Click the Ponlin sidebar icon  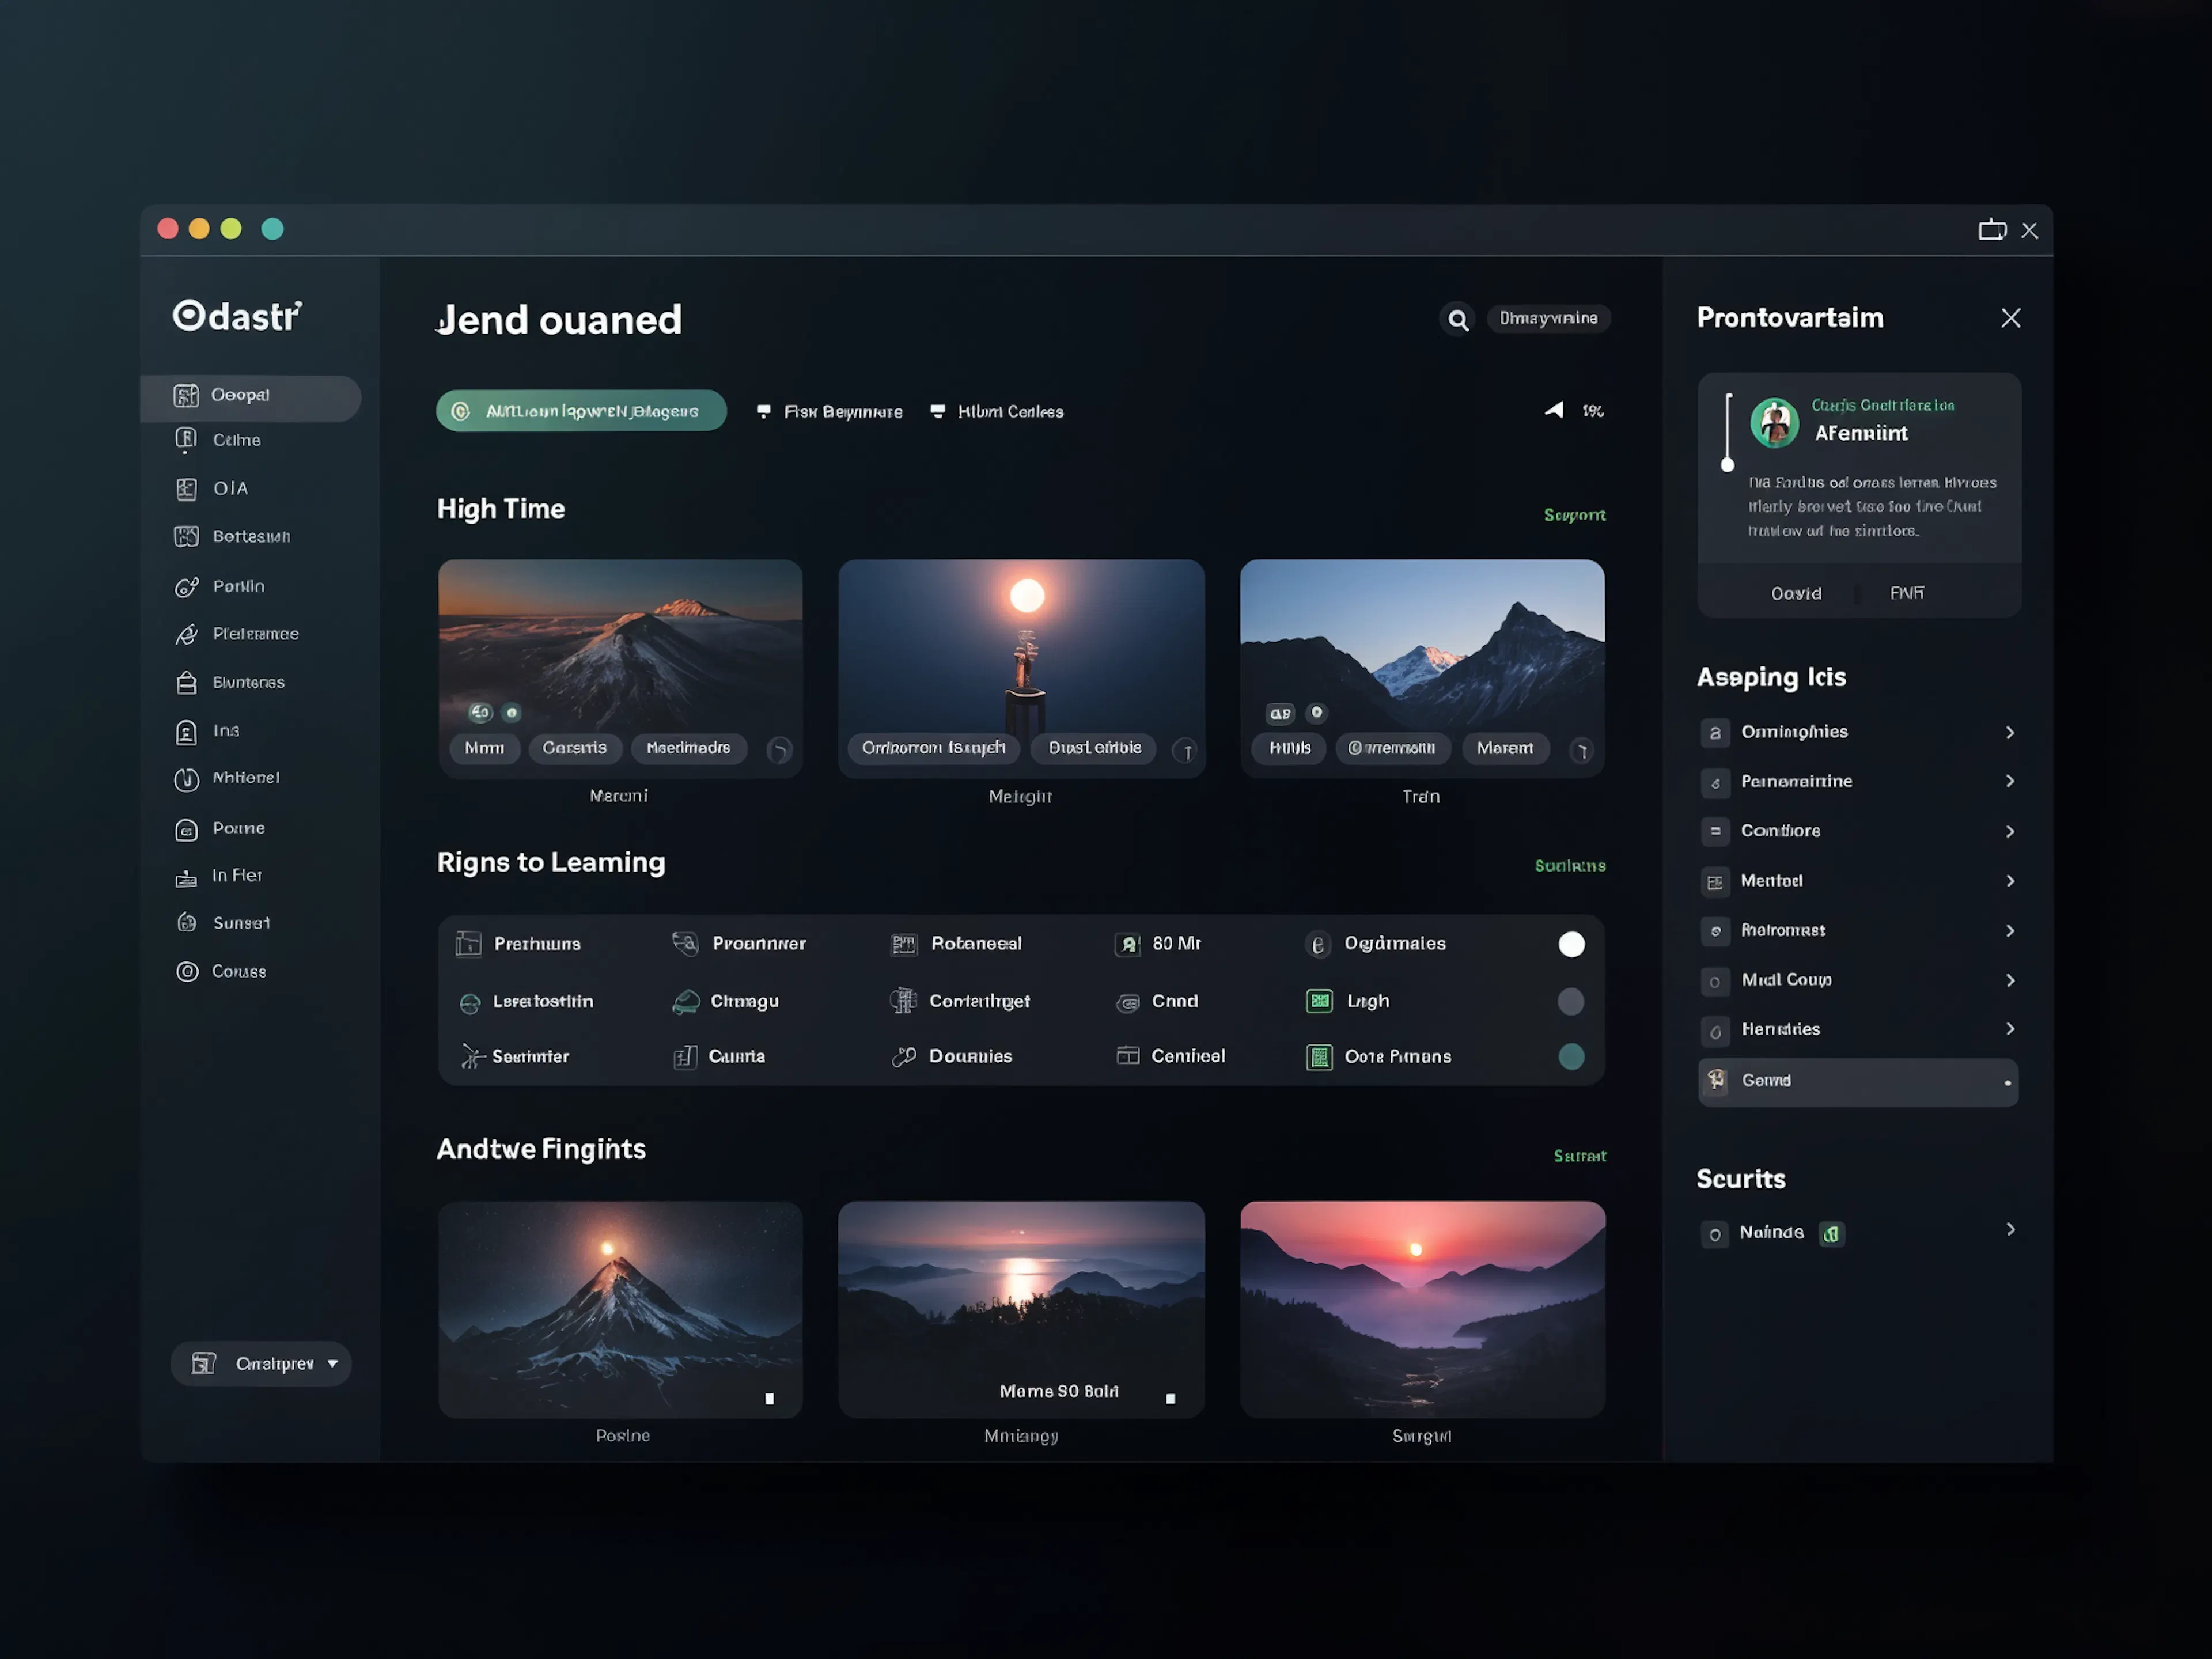point(186,587)
